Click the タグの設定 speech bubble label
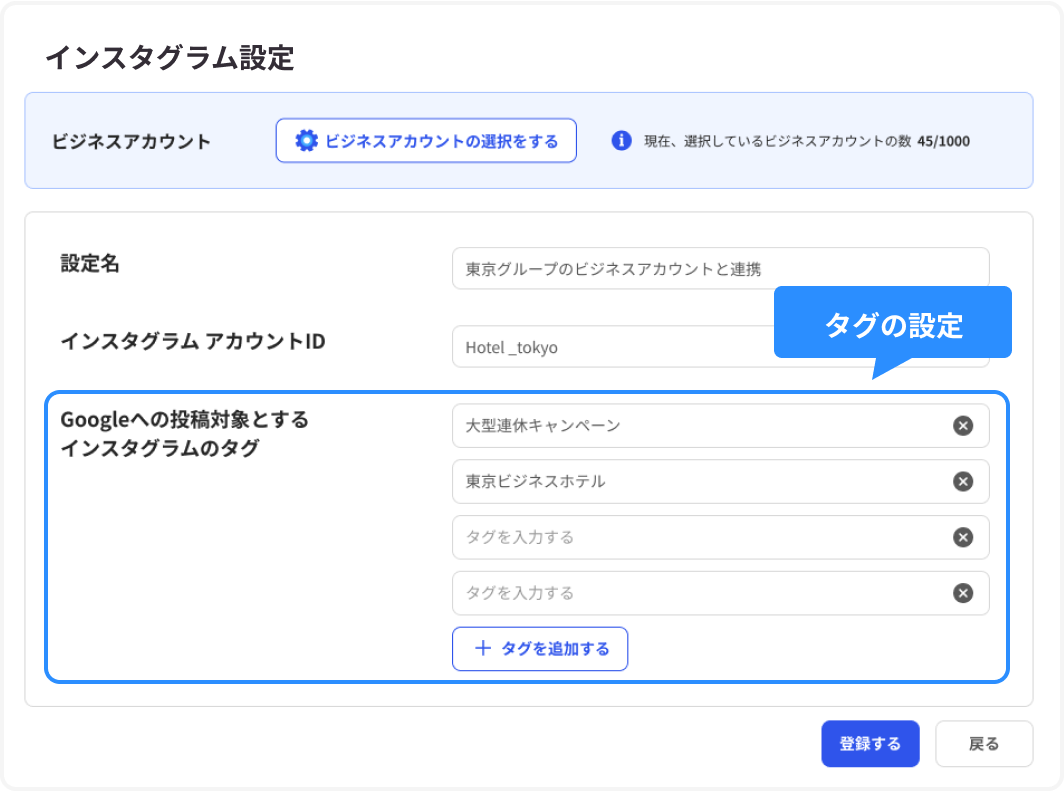 click(893, 322)
